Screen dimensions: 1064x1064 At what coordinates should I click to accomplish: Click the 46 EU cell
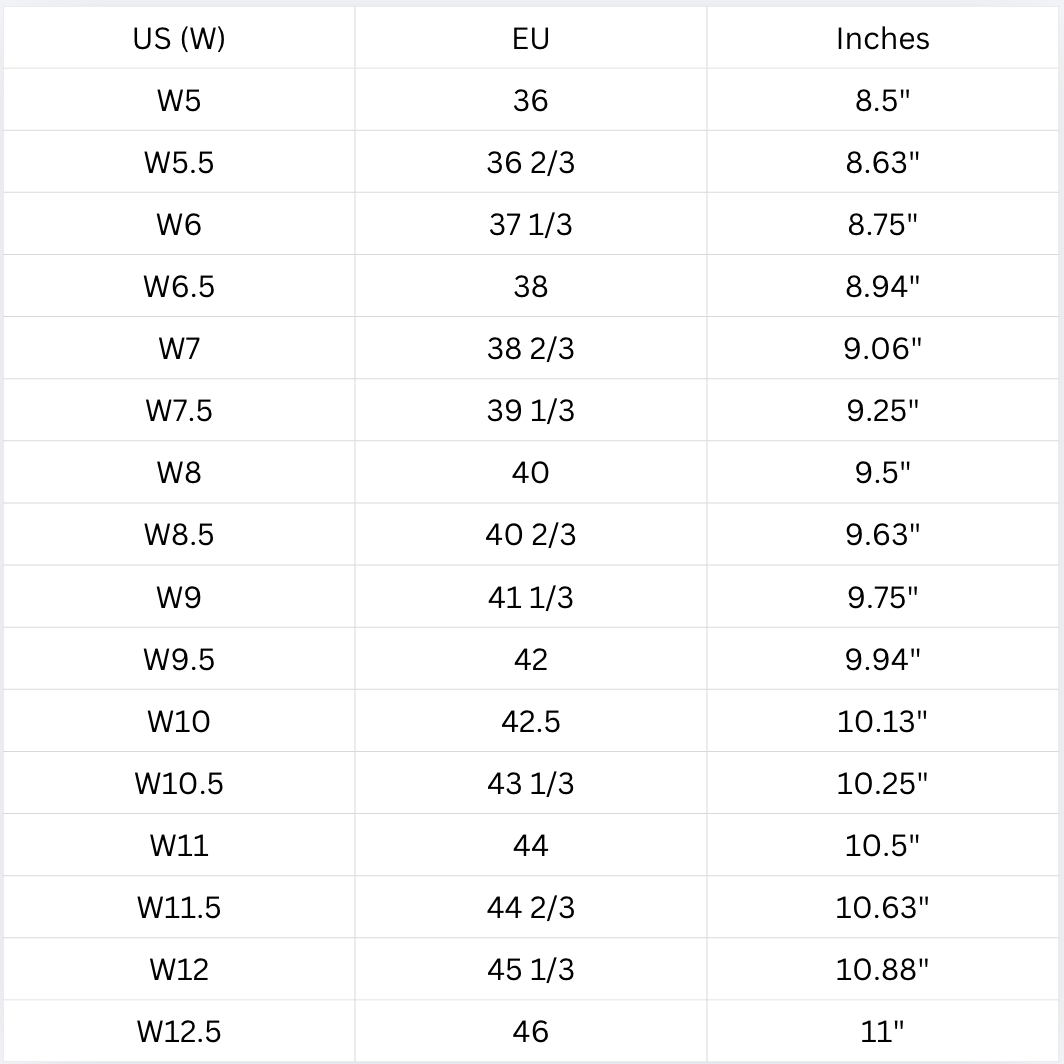(x=531, y=1031)
